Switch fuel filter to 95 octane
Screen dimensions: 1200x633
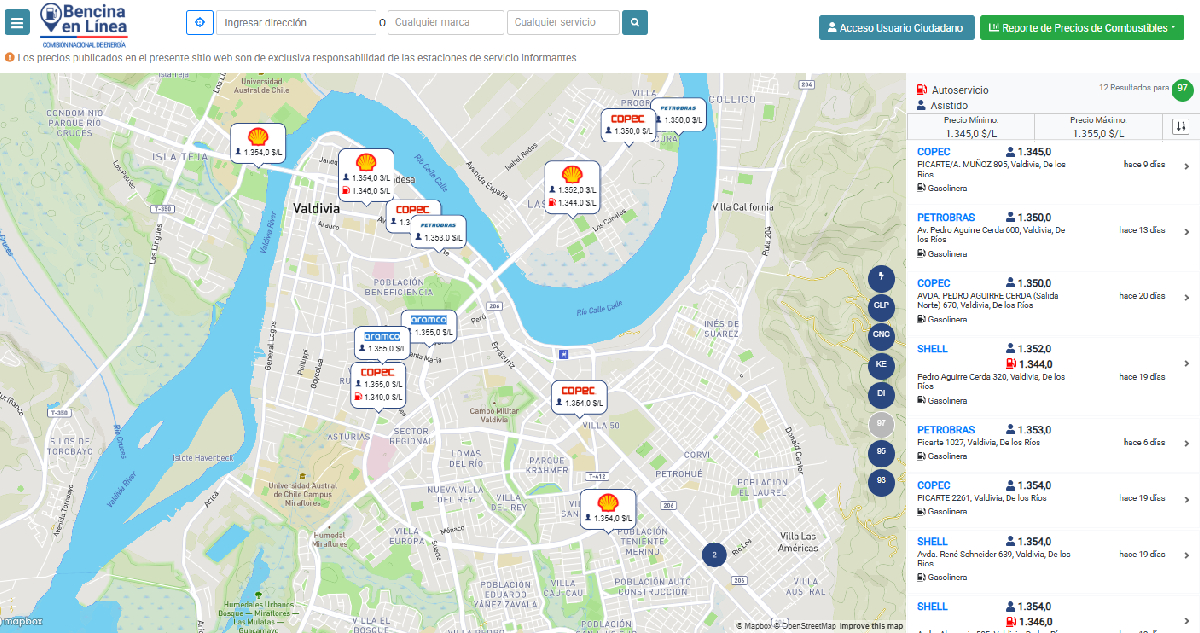pos(880,452)
